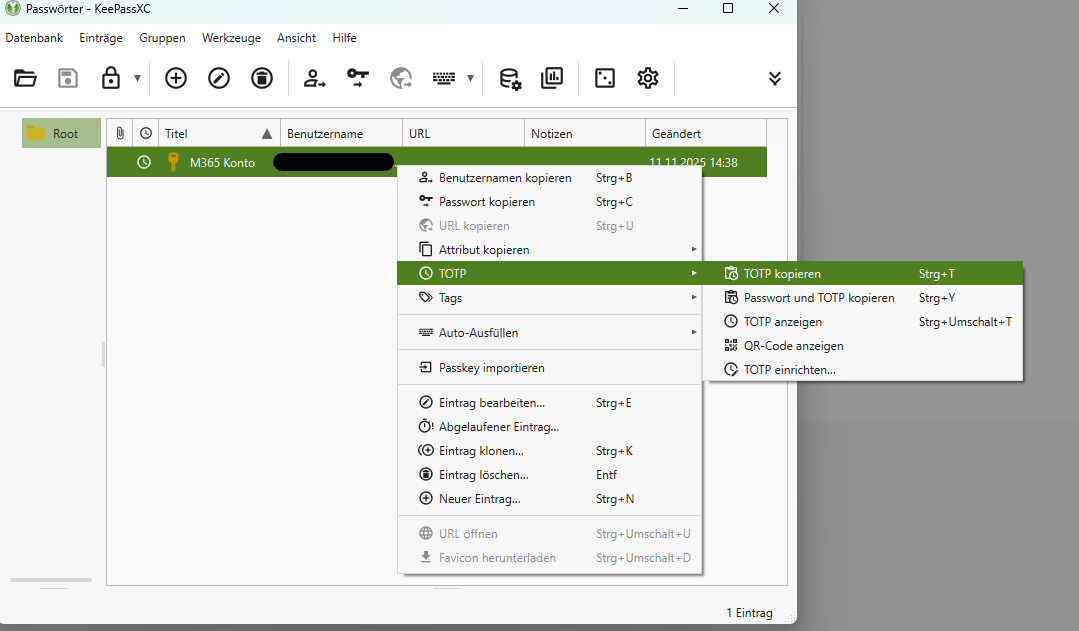Open the reports toolbar icon
This screenshot has height=631, width=1079.
[x=552, y=78]
